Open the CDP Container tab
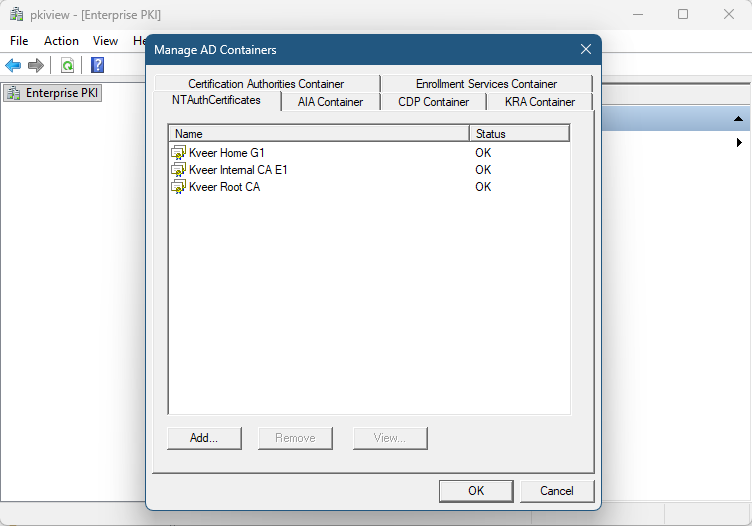The width and height of the screenshot is (752, 526). click(x=433, y=102)
